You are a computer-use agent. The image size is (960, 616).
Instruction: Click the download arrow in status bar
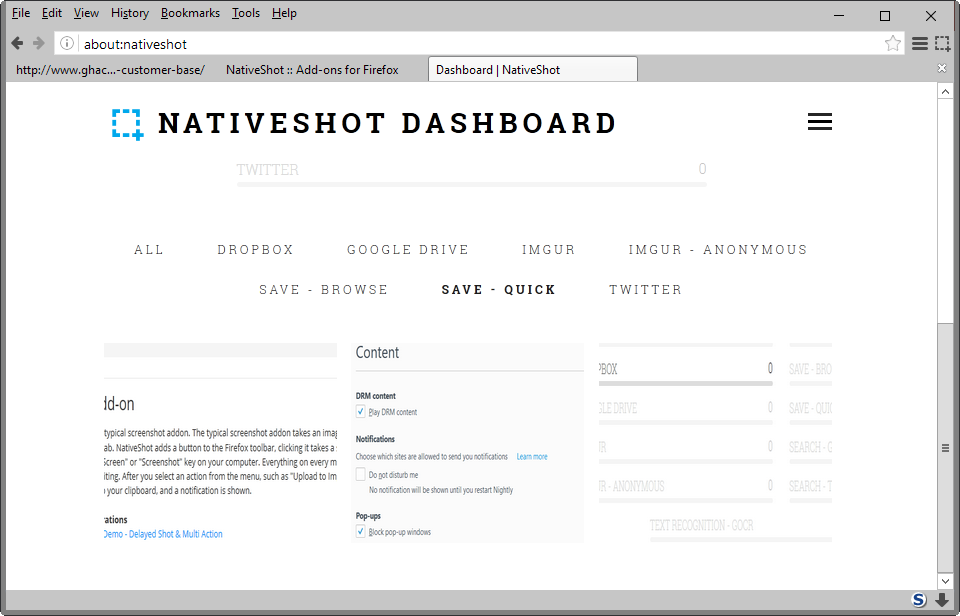[x=942, y=600]
